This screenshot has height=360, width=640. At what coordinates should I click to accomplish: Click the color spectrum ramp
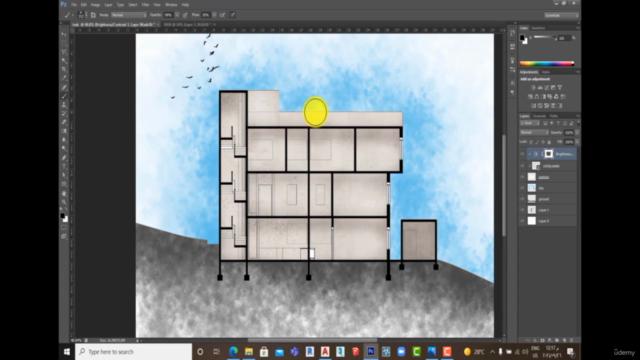(547, 64)
